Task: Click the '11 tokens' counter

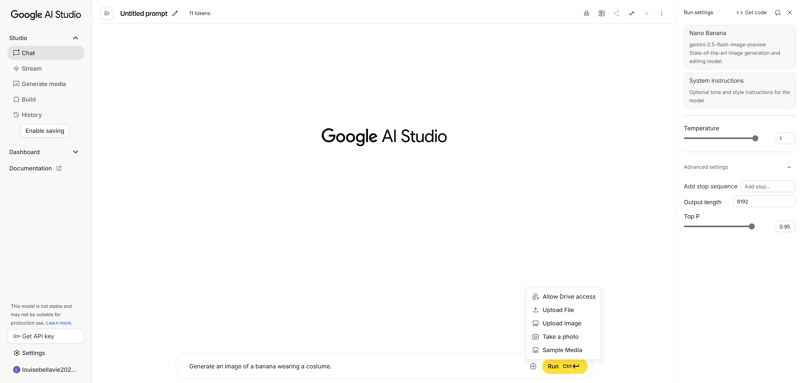Action: coord(199,13)
